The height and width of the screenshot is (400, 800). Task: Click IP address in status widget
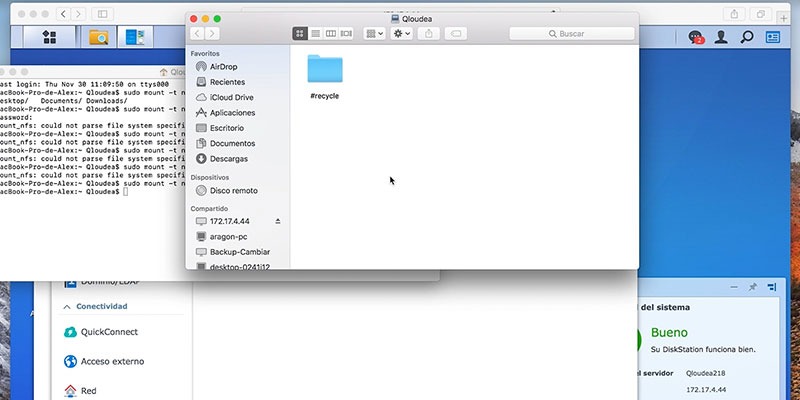pyautogui.click(x=706, y=390)
